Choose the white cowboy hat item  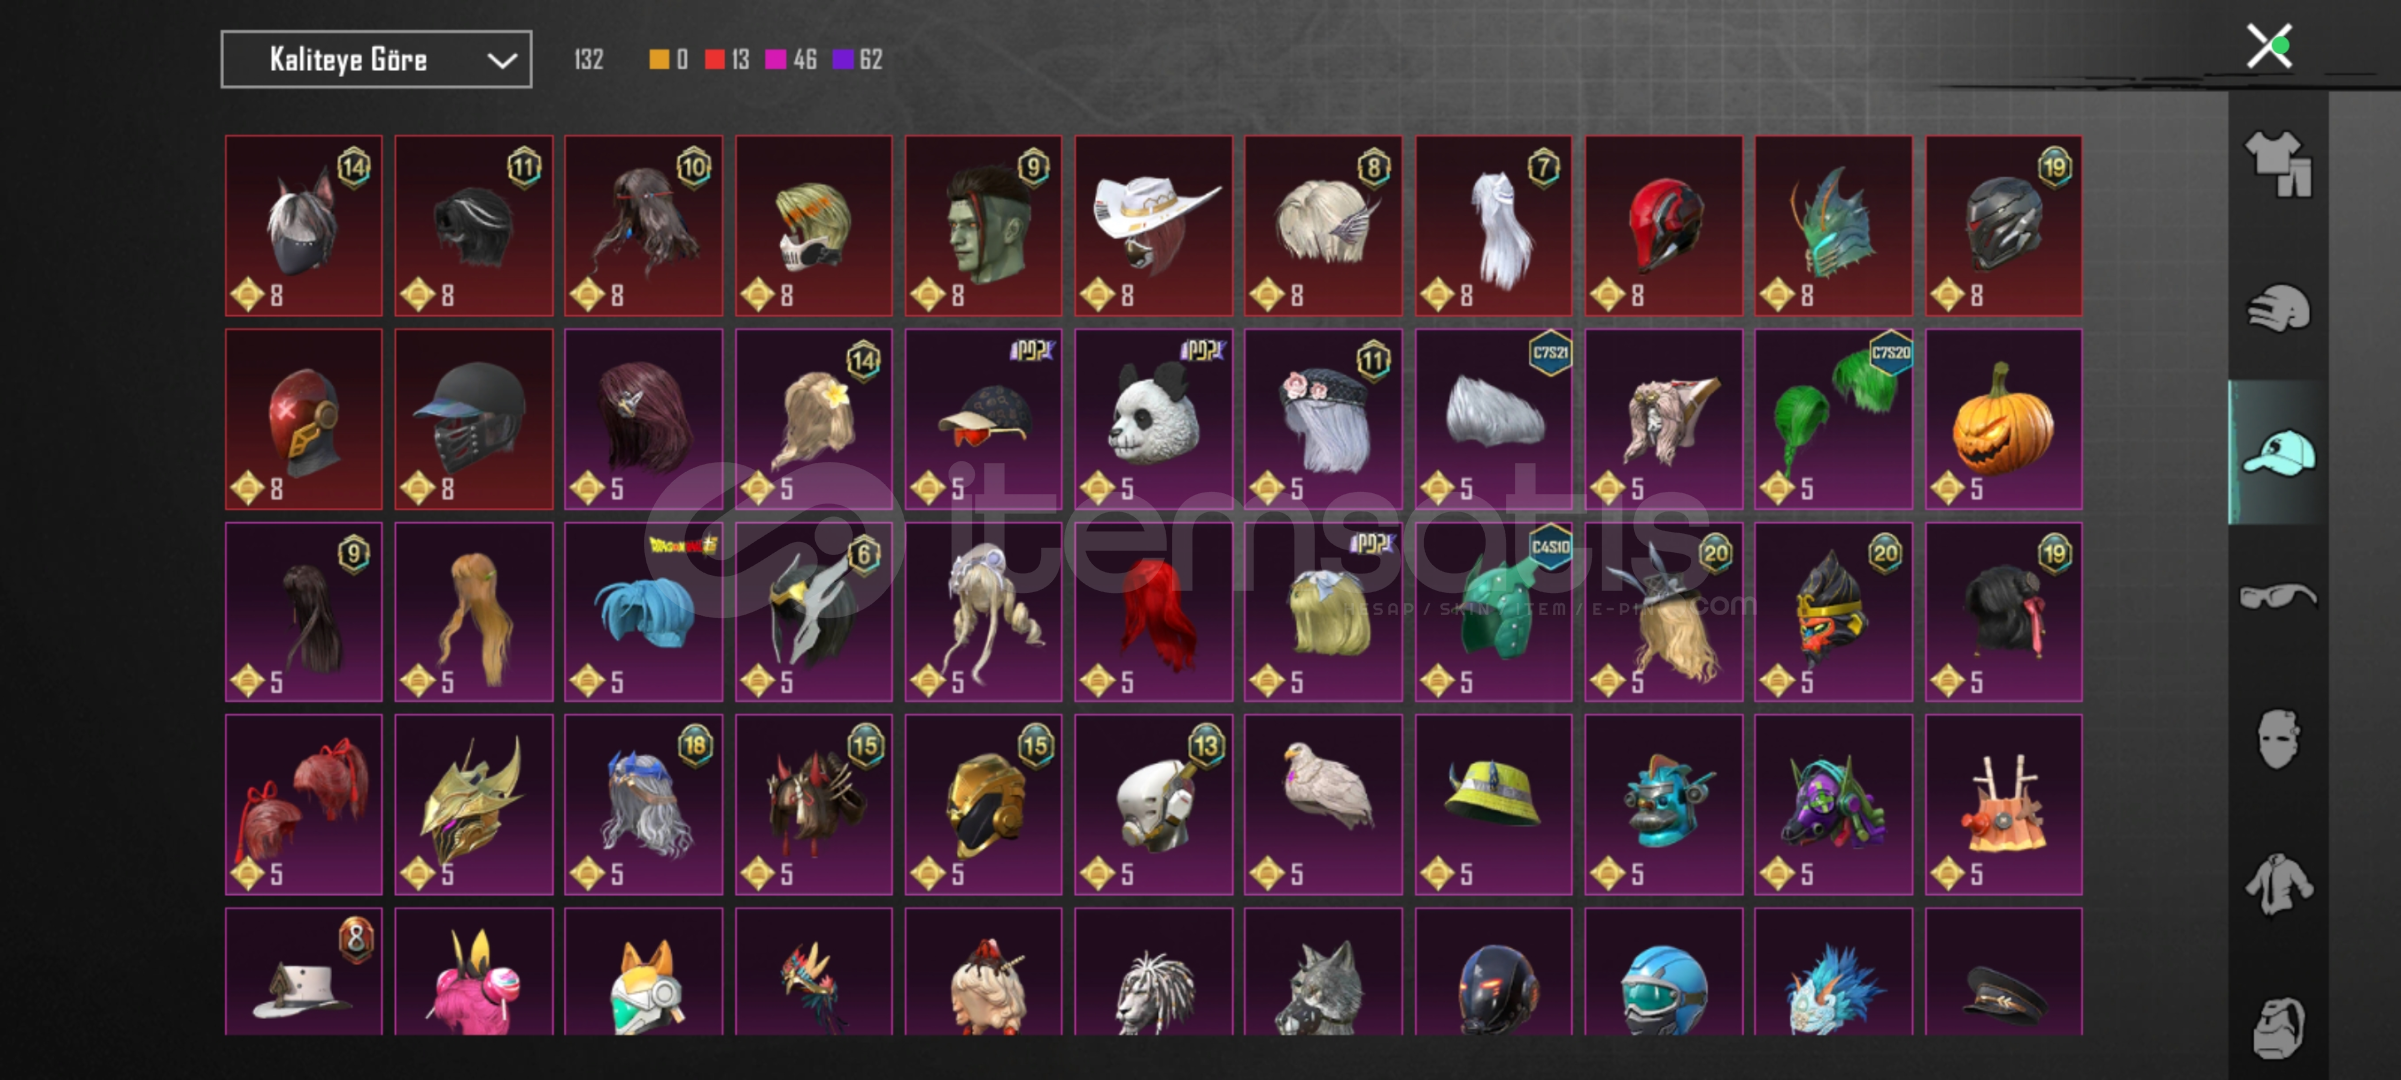point(1153,226)
